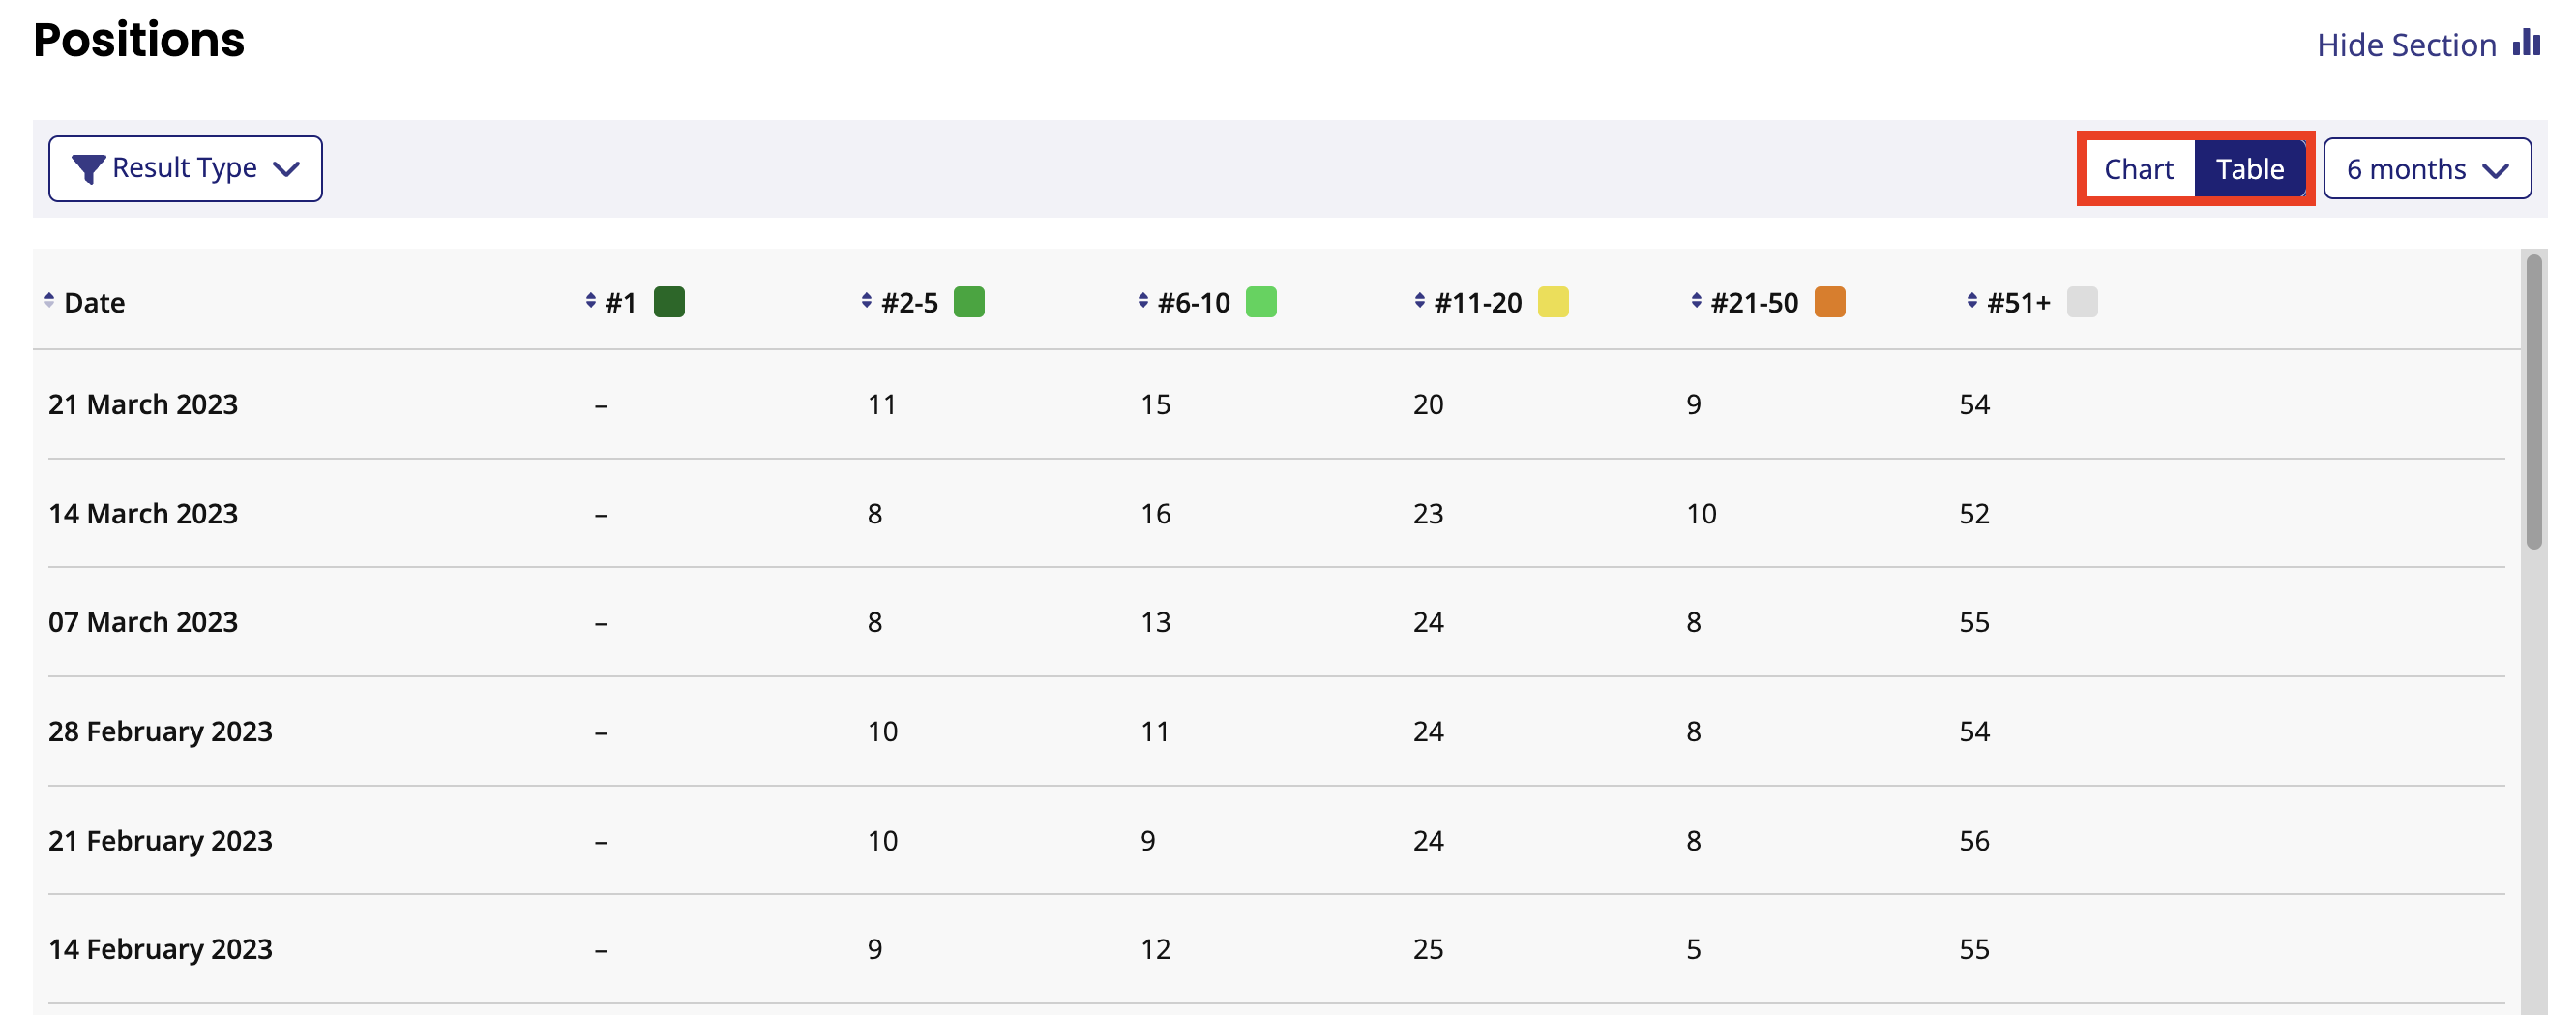Open the Result Type filter dropdown
This screenshot has width=2576, height=1015.
point(185,169)
